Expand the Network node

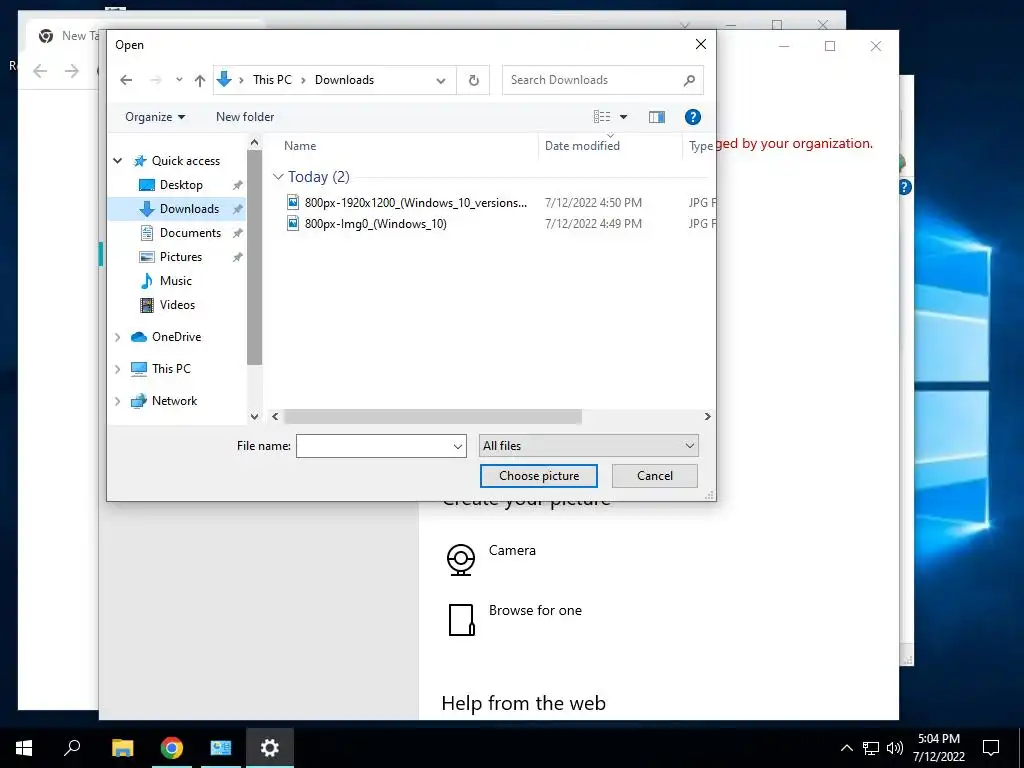pyautogui.click(x=118, y=401)
